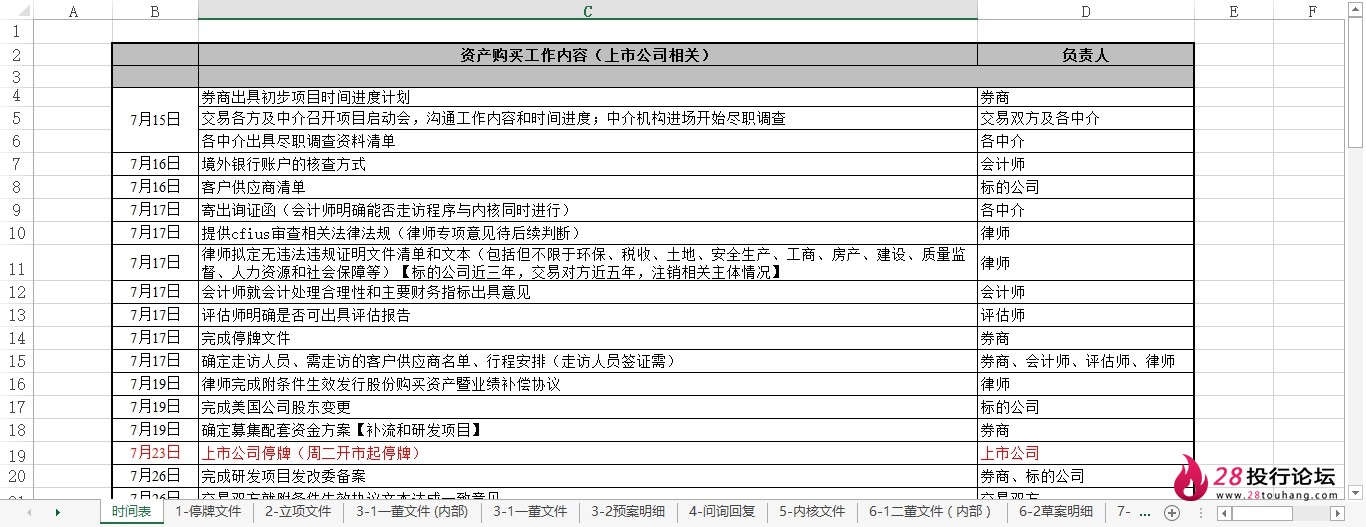Screen dimensions: 1366x527
Task: Go to next sheet tab arrow
Action: tap(58, 512)
